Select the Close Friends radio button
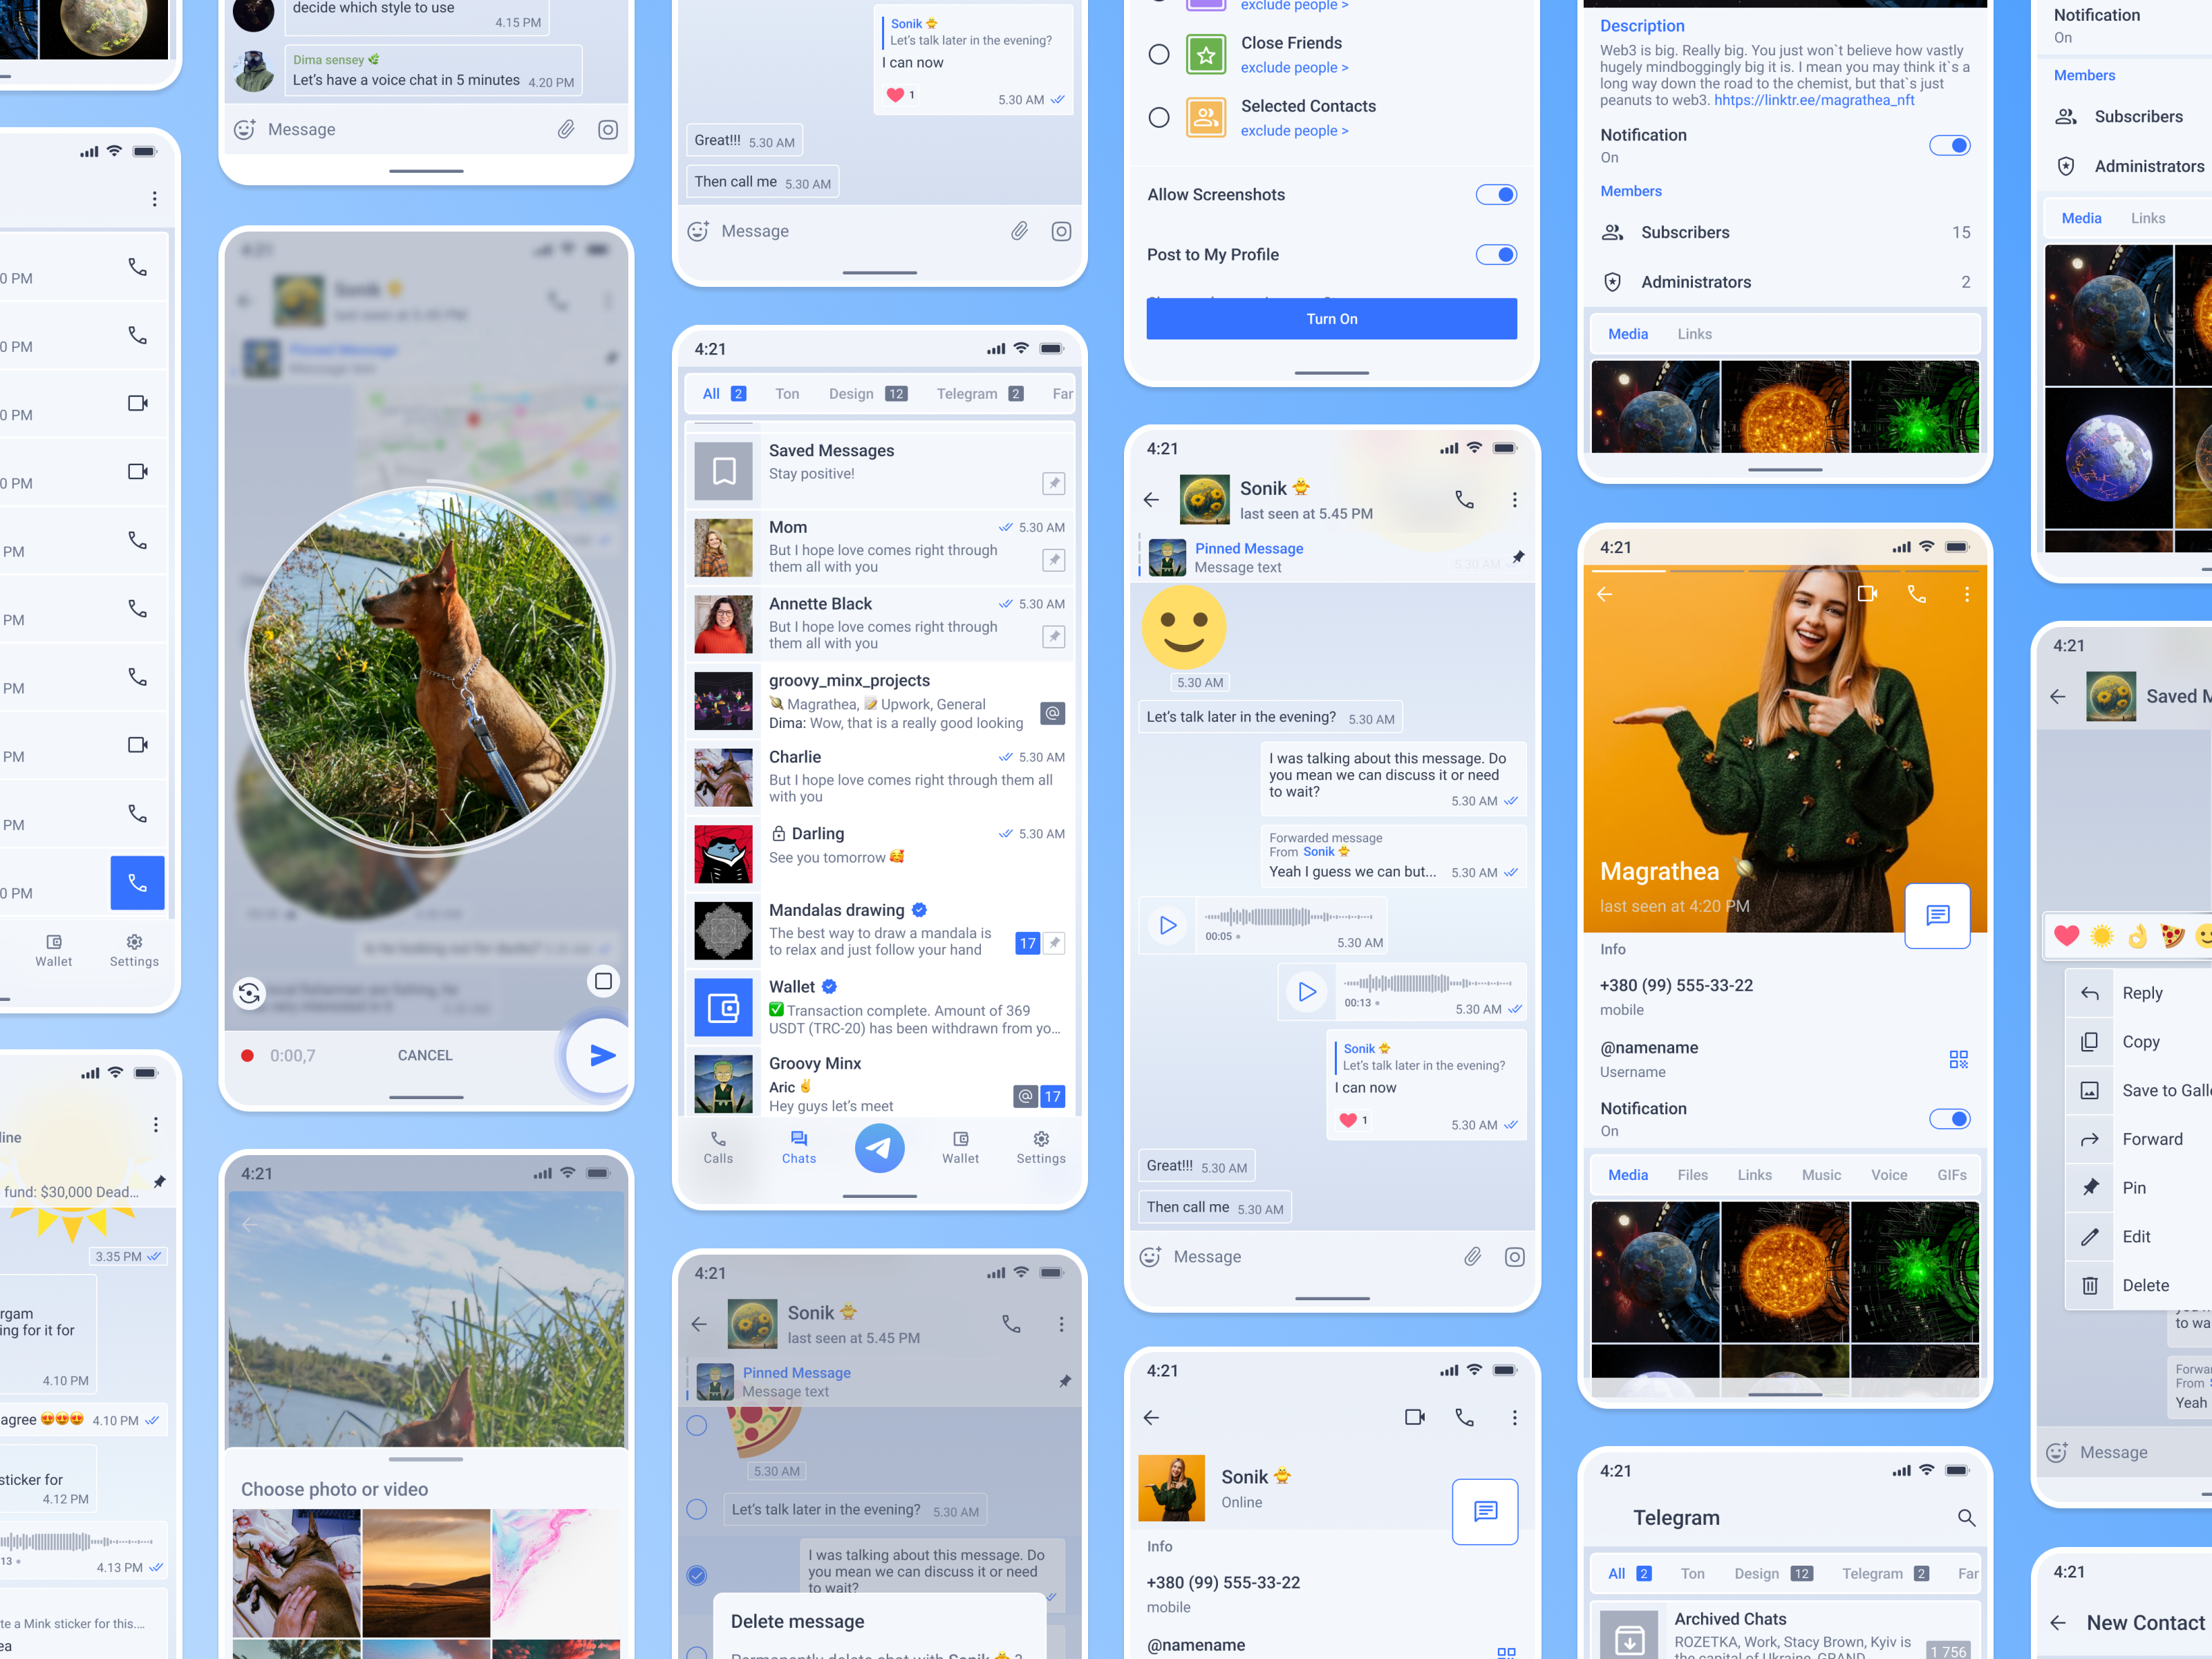 (x=1159, y=55)
